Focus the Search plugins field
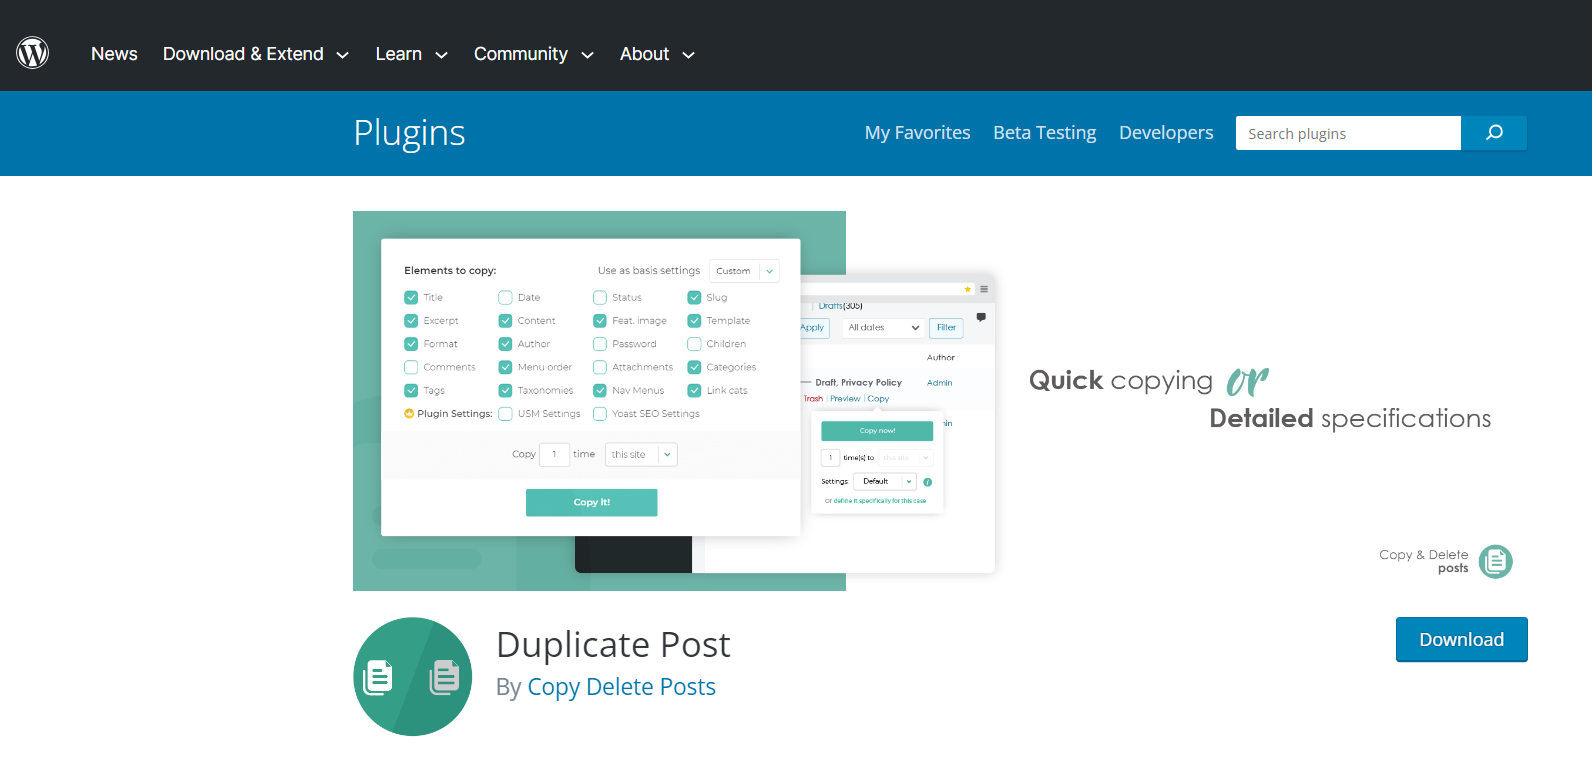 click(x=1348, y=133)
